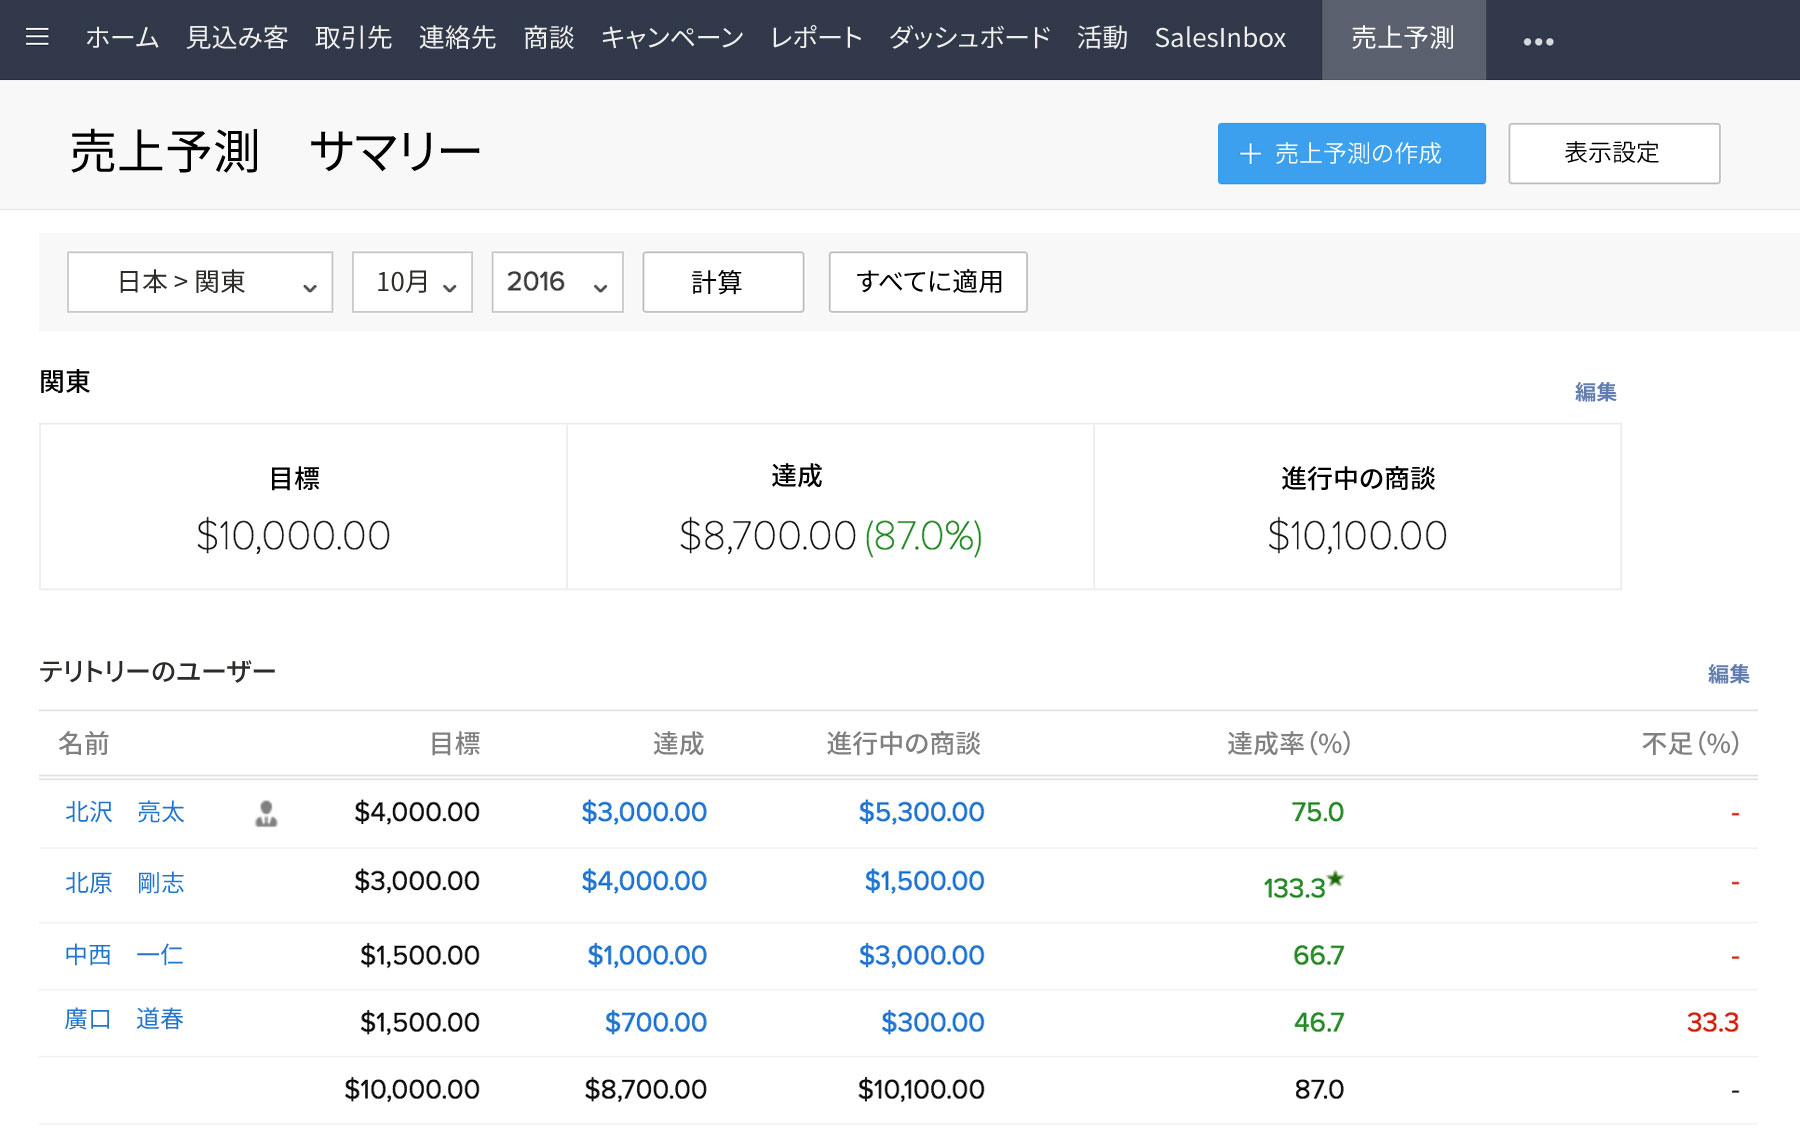Click the すべてに適用 button
Image resolution: width=1800 pixels, height=1147 pixels.
(928, 282)
